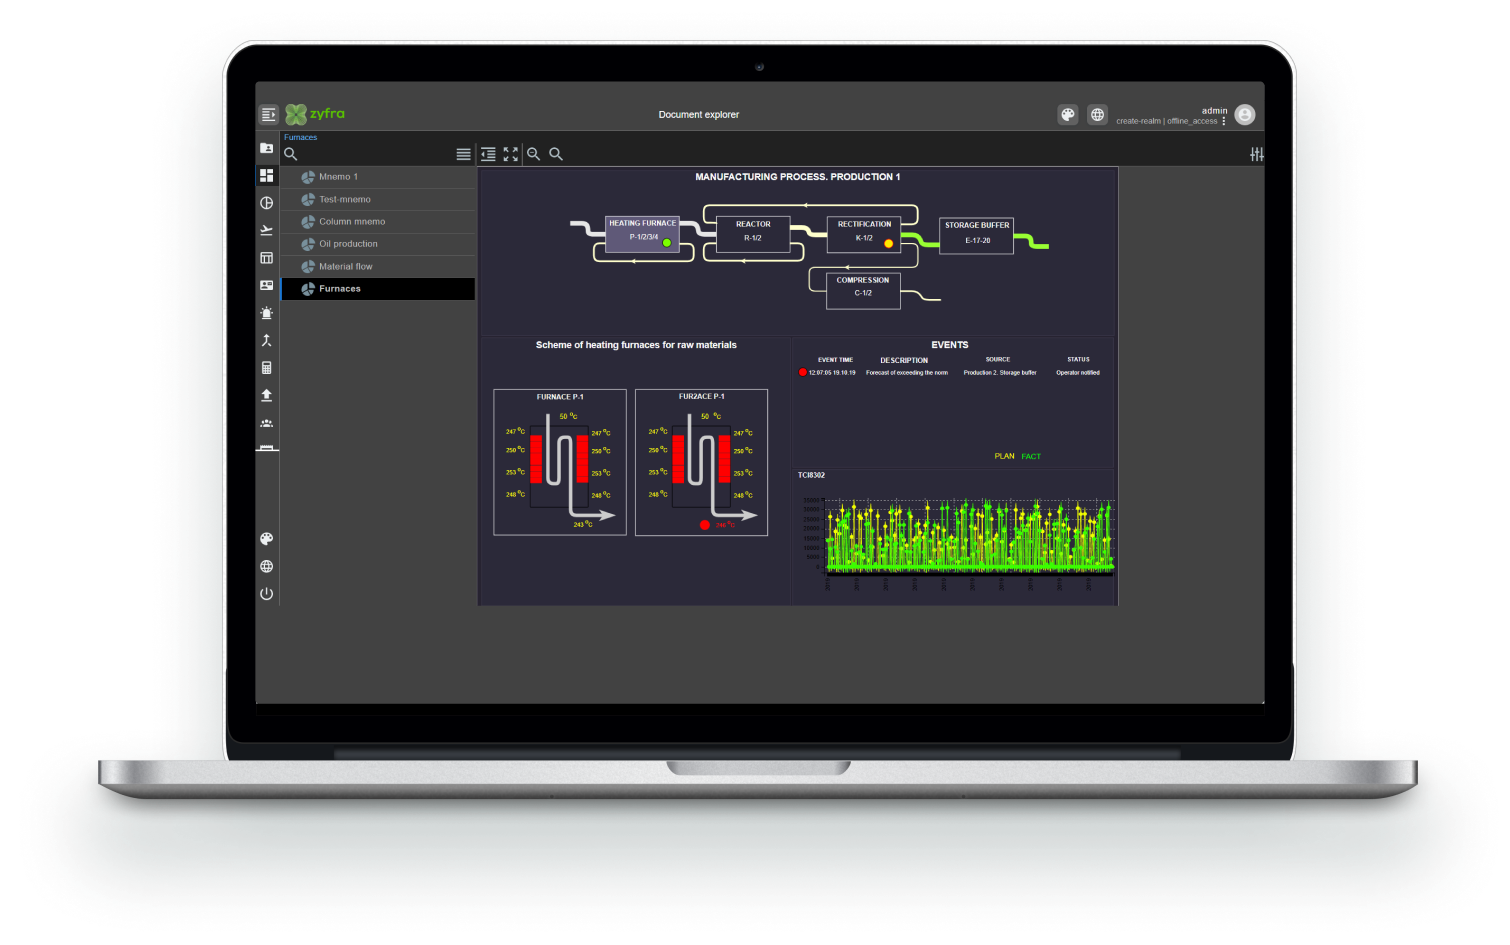Viewport: 1510px width, 945px height.
Task: Toggle the main navigation menu button
Action: point(268,115)
